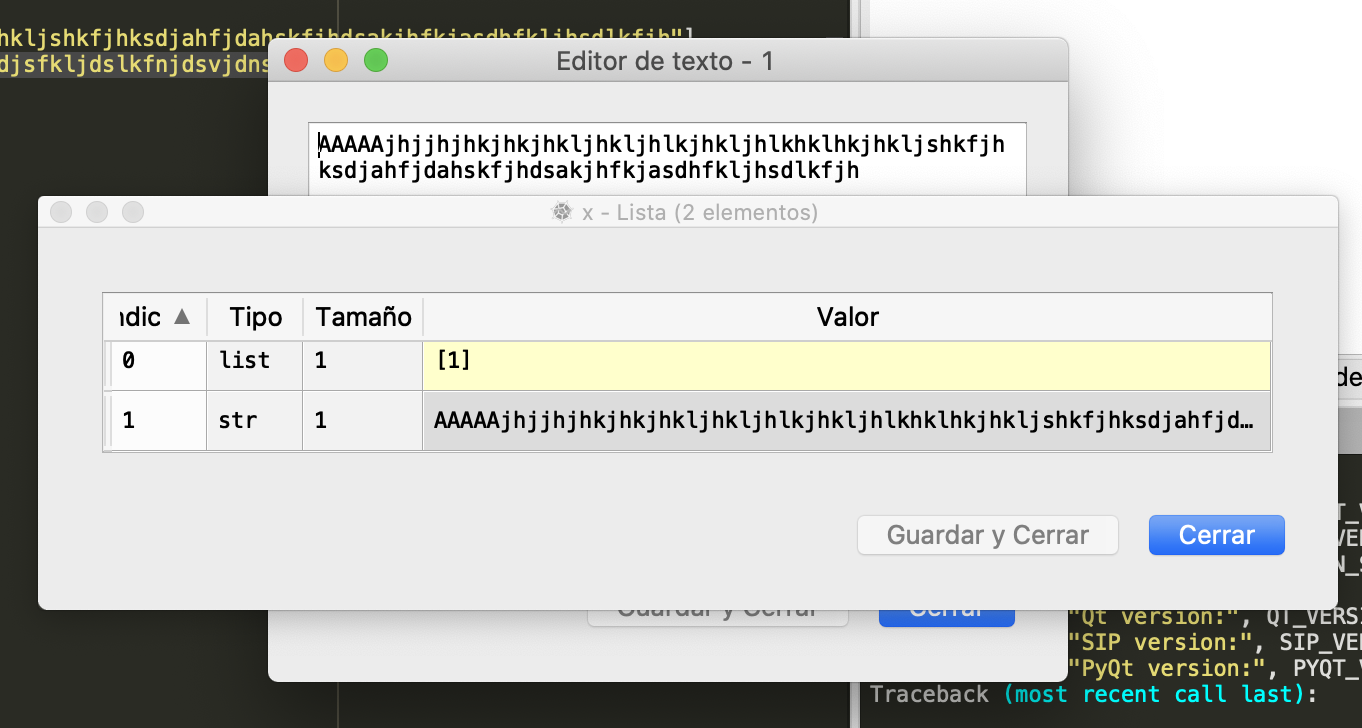Click the Tipo column header

coord(255,317)
